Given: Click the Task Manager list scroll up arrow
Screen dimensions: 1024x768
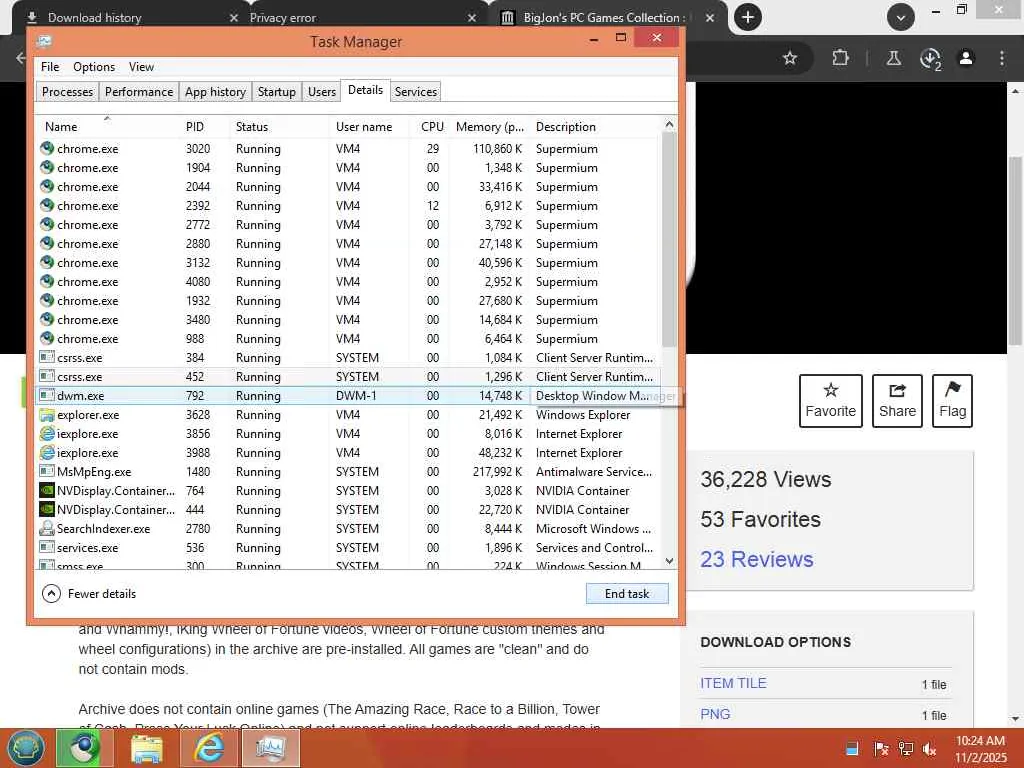Looking at the screenshot, I should tap(669, 124).
